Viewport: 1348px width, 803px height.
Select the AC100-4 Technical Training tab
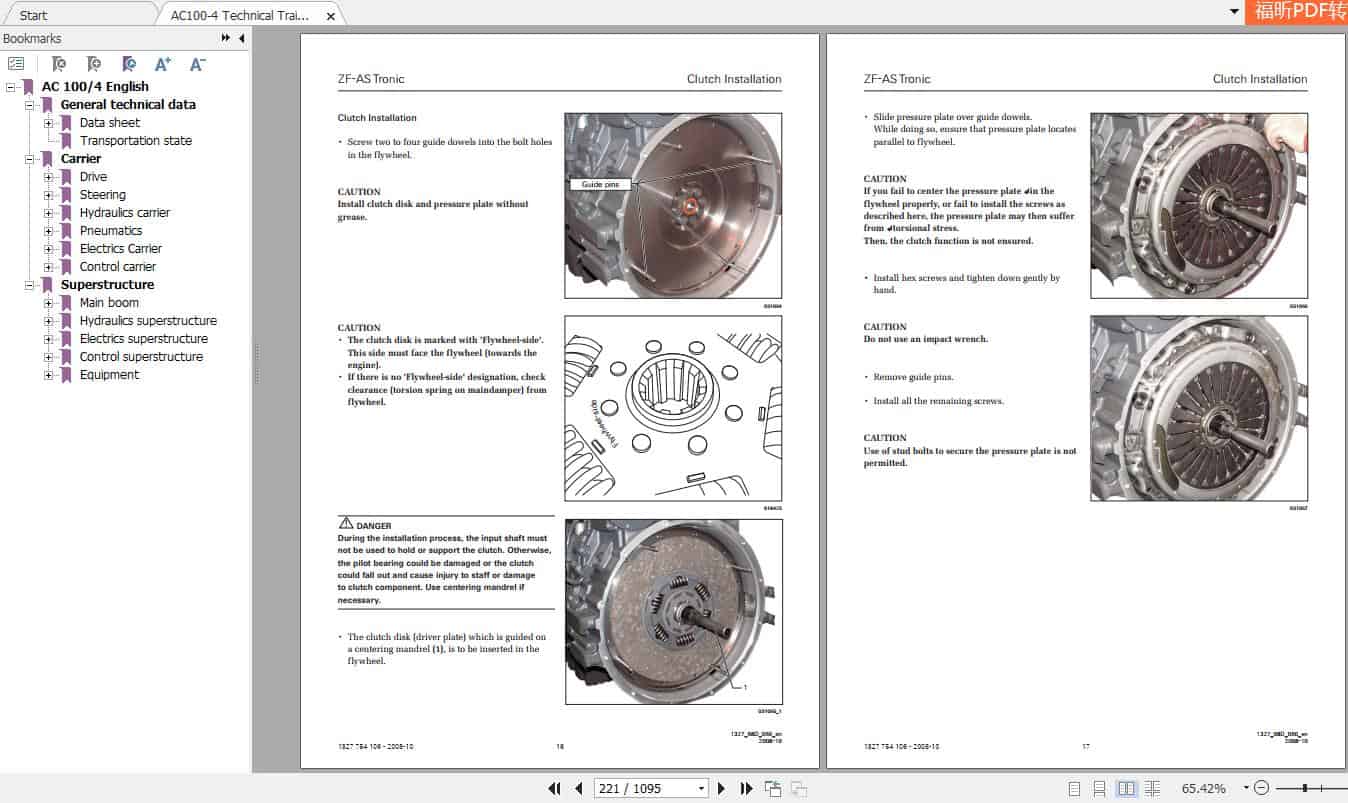[x=240, y=15]
